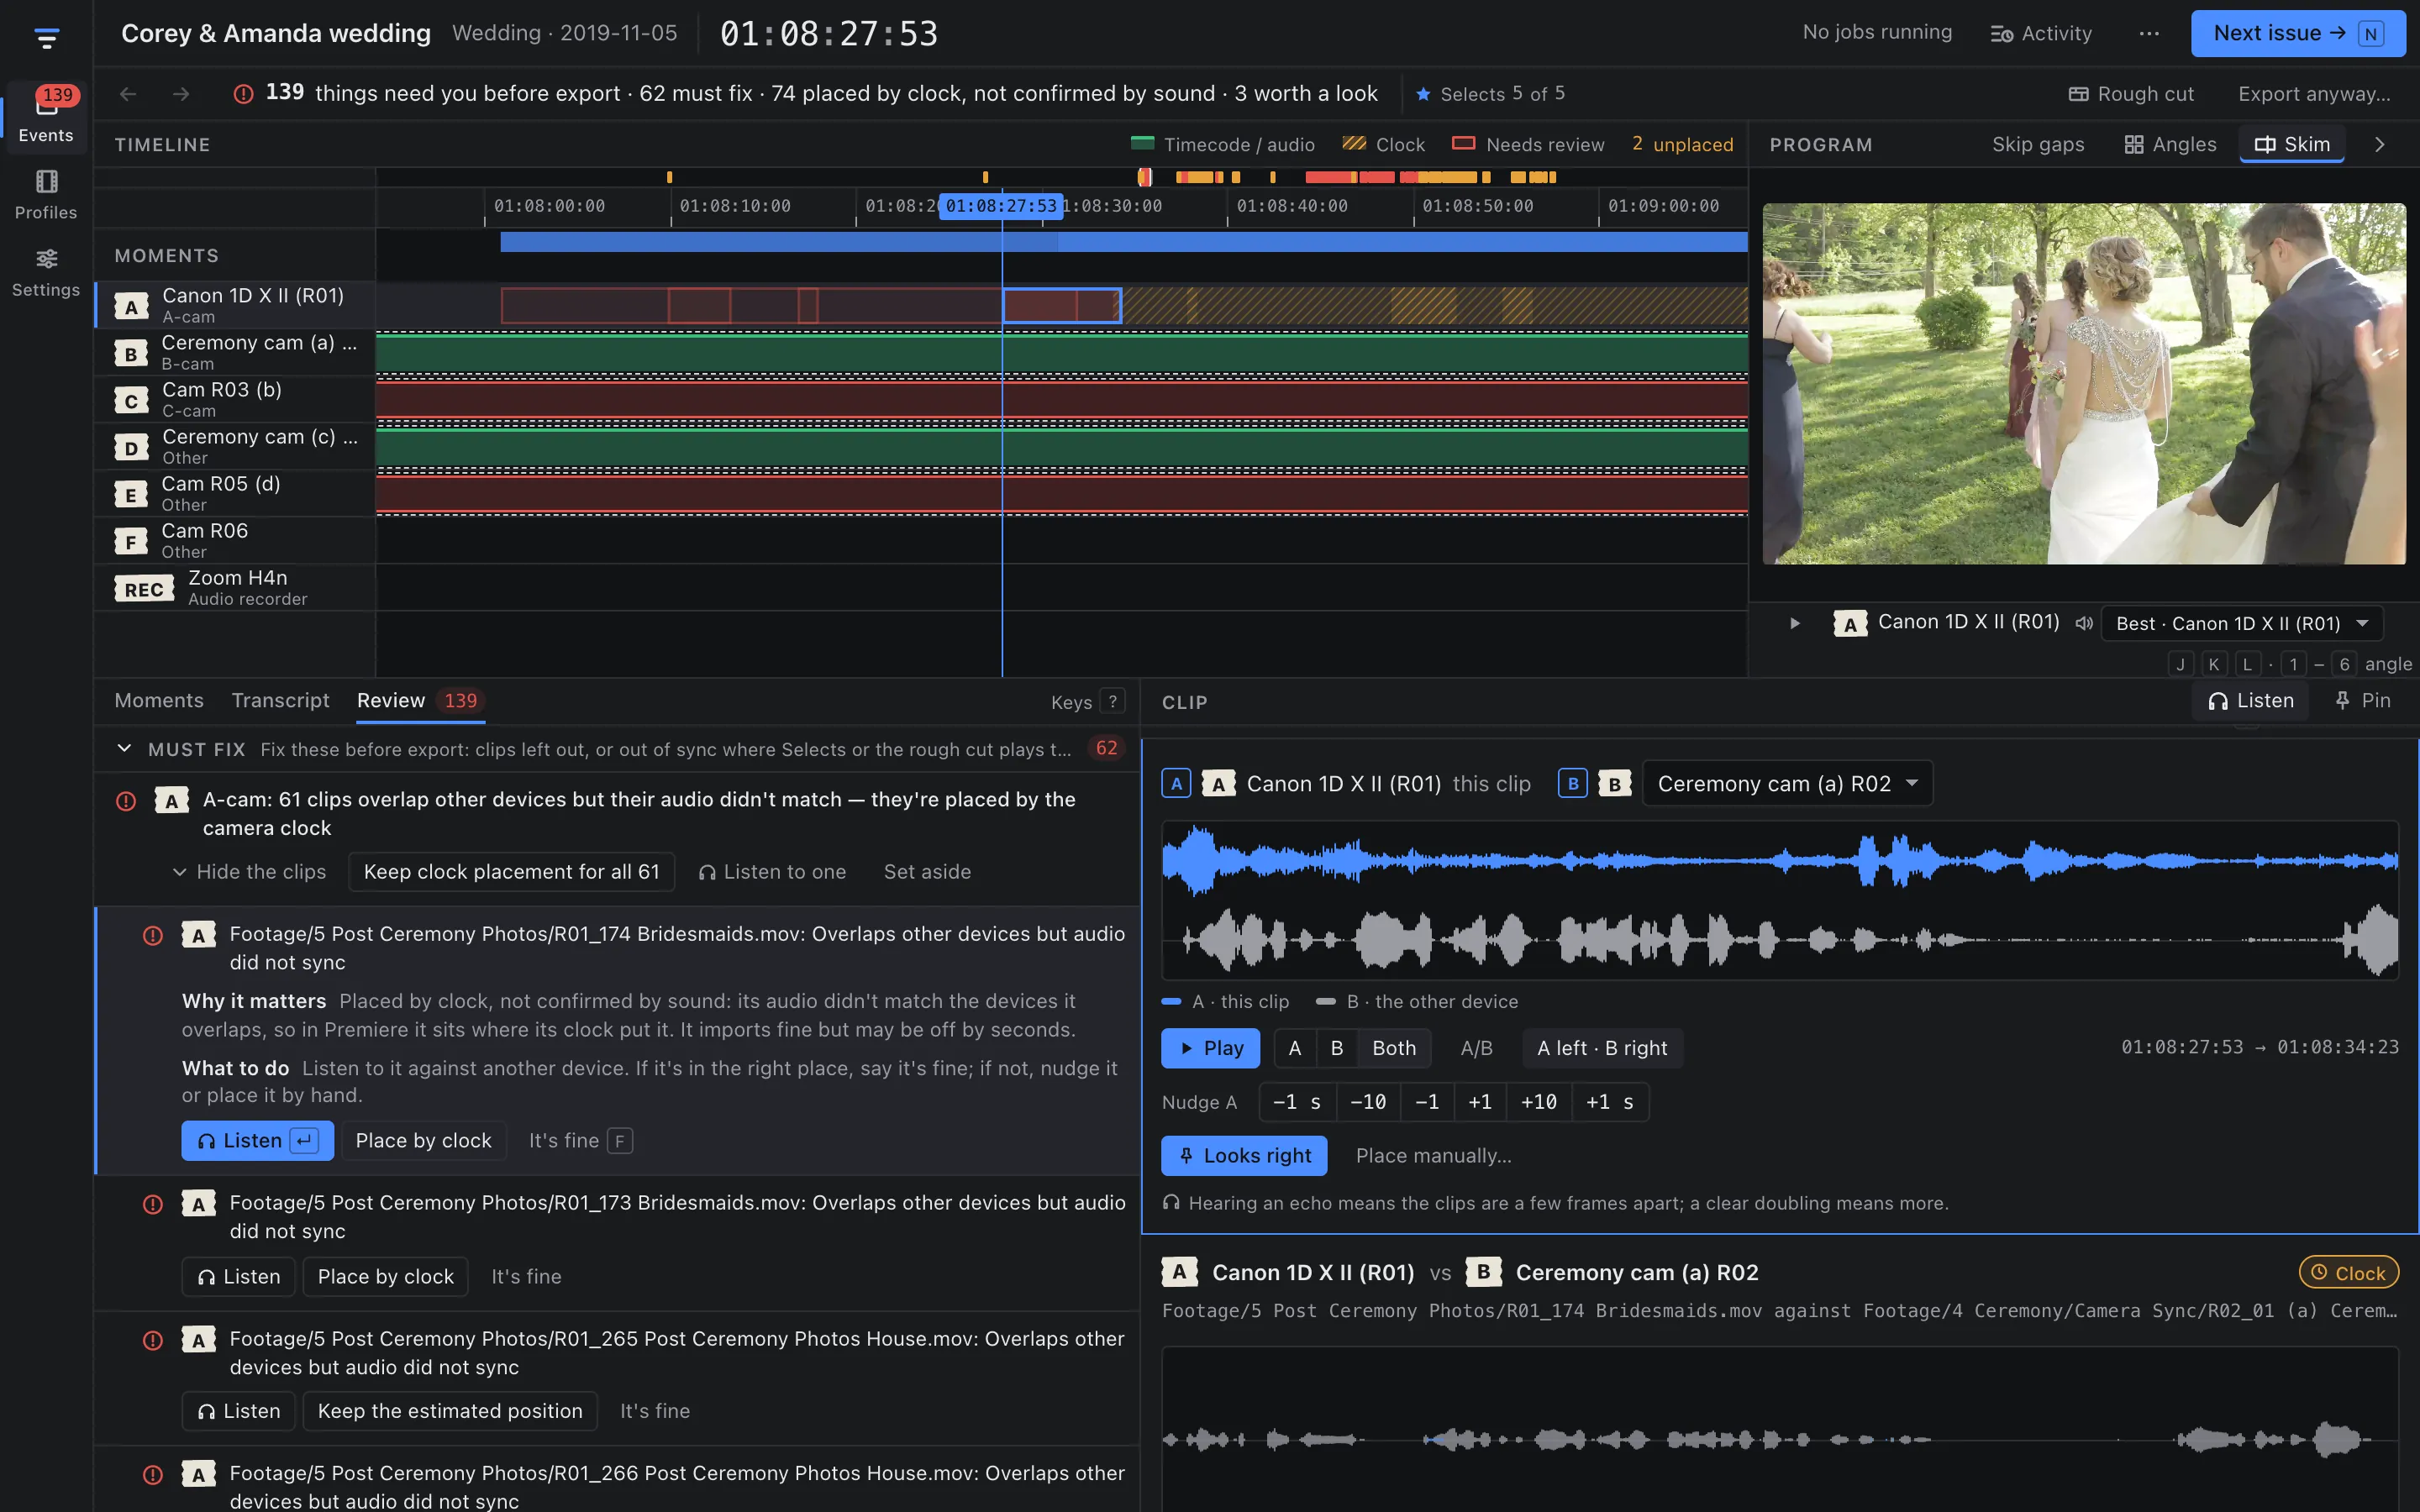Toggle Skip gaps in the Program panel

[x=2037, y=145]
